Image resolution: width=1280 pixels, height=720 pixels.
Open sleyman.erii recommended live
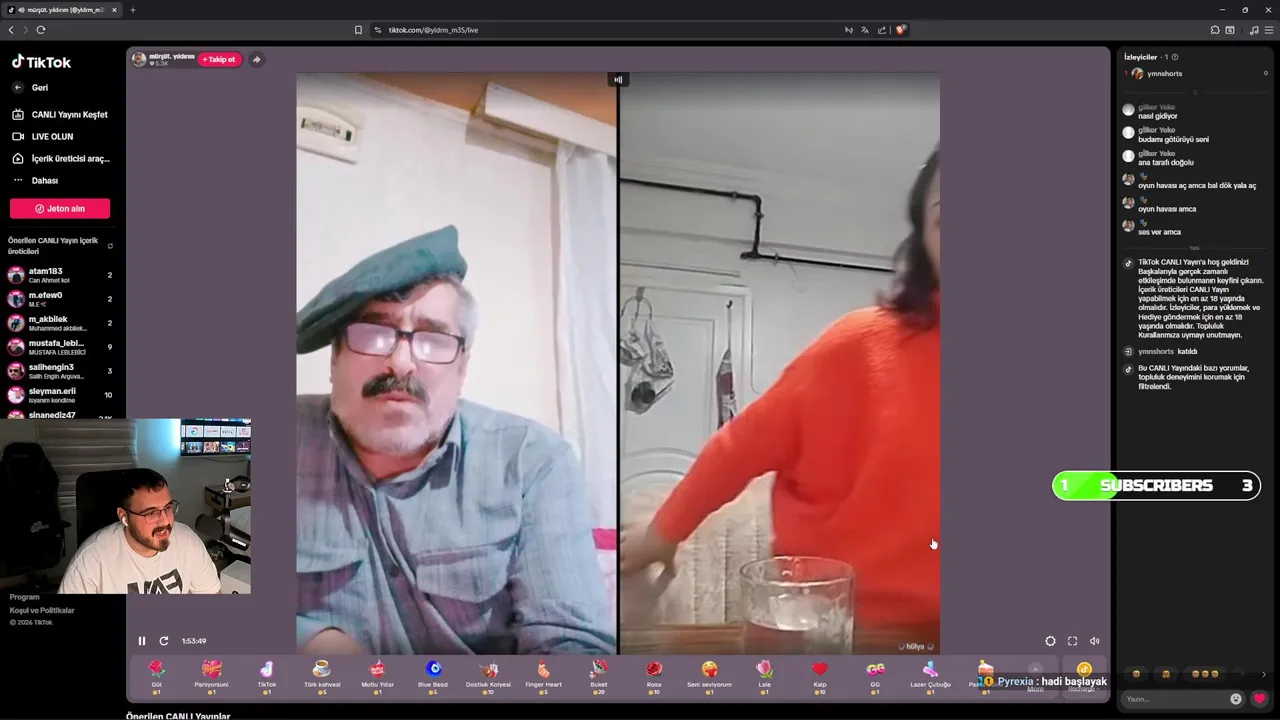60,395
